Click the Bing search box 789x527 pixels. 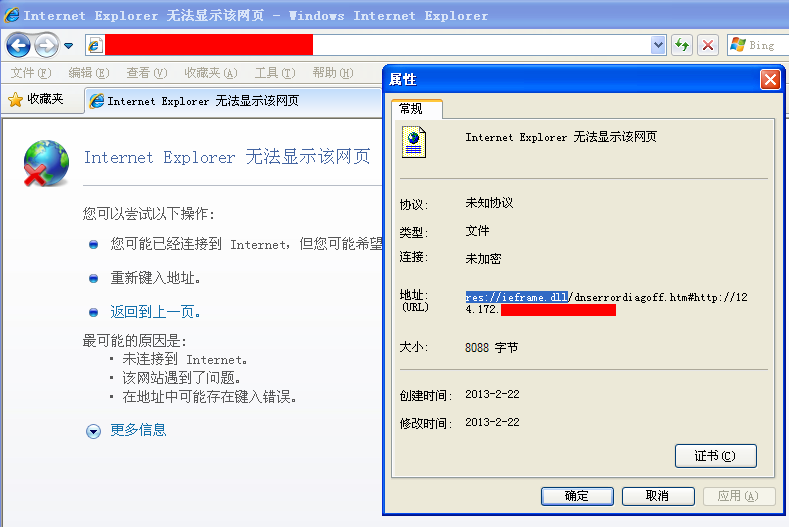pyautogui.click(x=758, y=45)
